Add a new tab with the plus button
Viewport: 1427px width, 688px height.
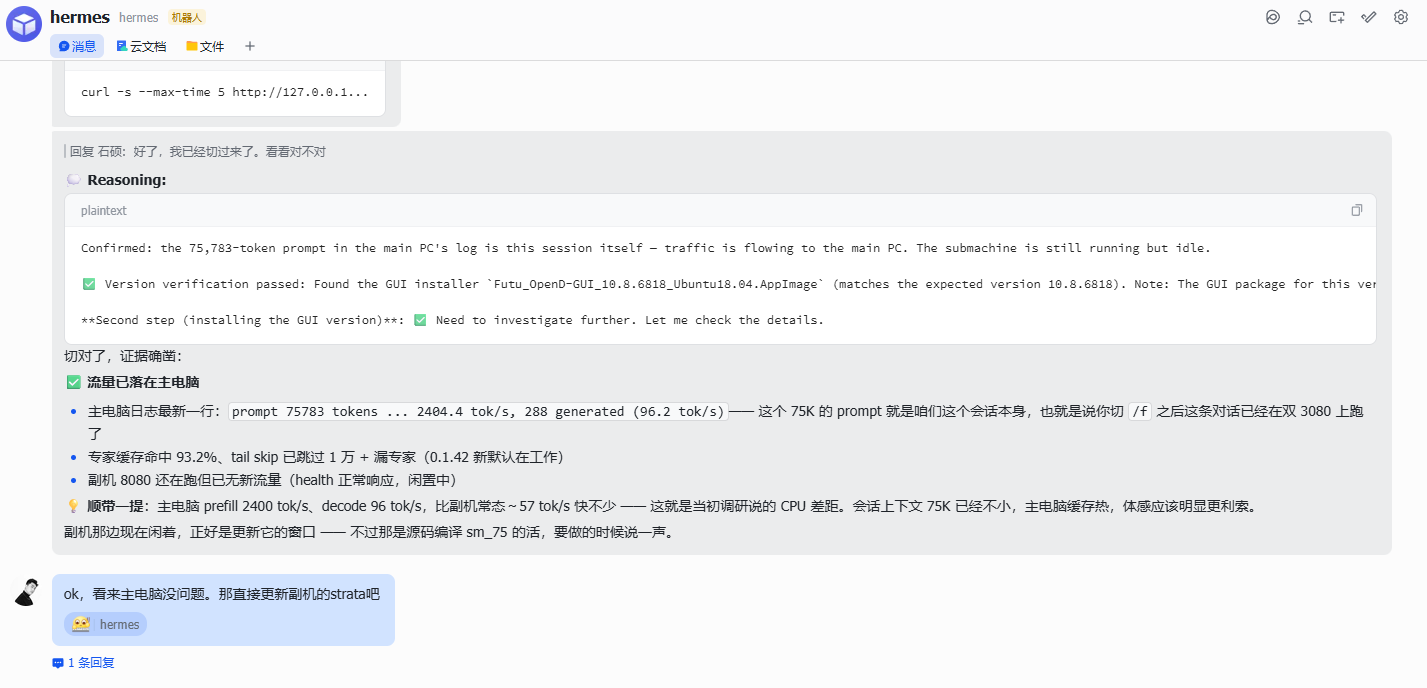coord(250,46)
